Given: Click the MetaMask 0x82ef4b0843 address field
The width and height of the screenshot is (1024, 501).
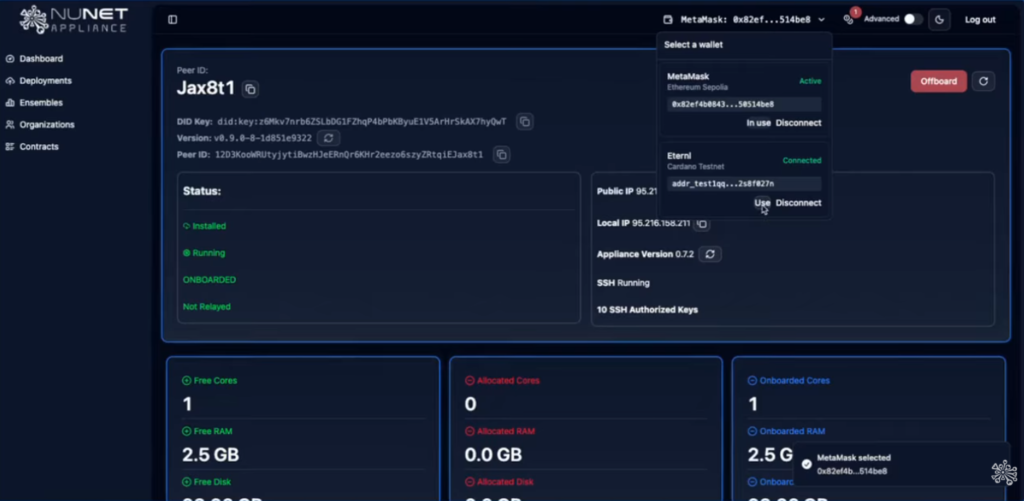Looking at the screenshot, I should tap(744, 105).
